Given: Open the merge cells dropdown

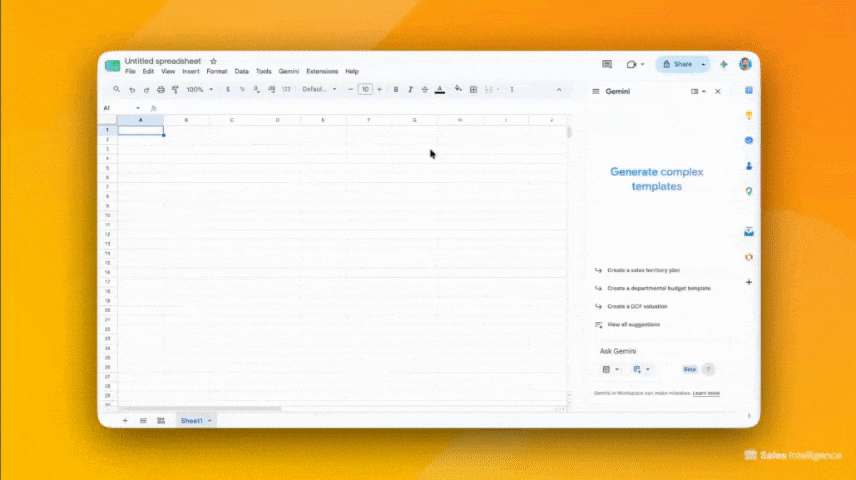Looking at the screenshot, I should pyautogui.click(x=498, y=90).
